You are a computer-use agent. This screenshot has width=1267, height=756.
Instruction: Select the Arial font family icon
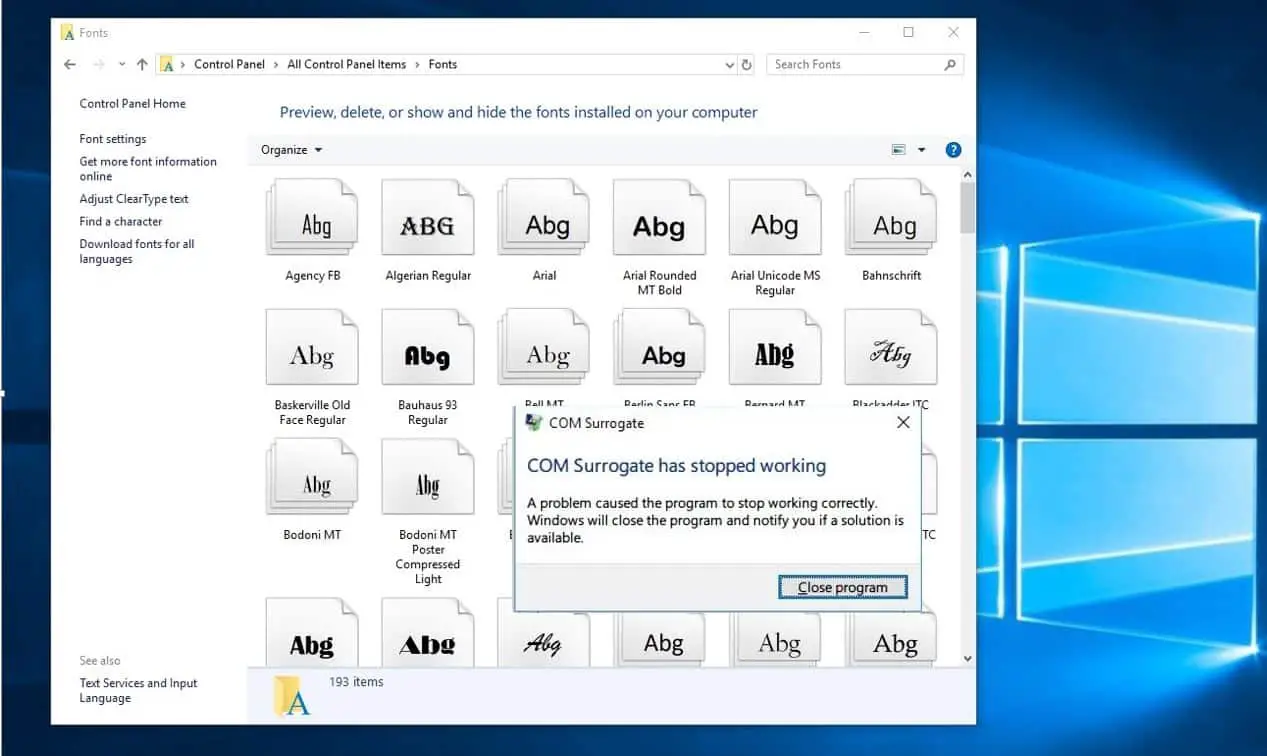544,217
